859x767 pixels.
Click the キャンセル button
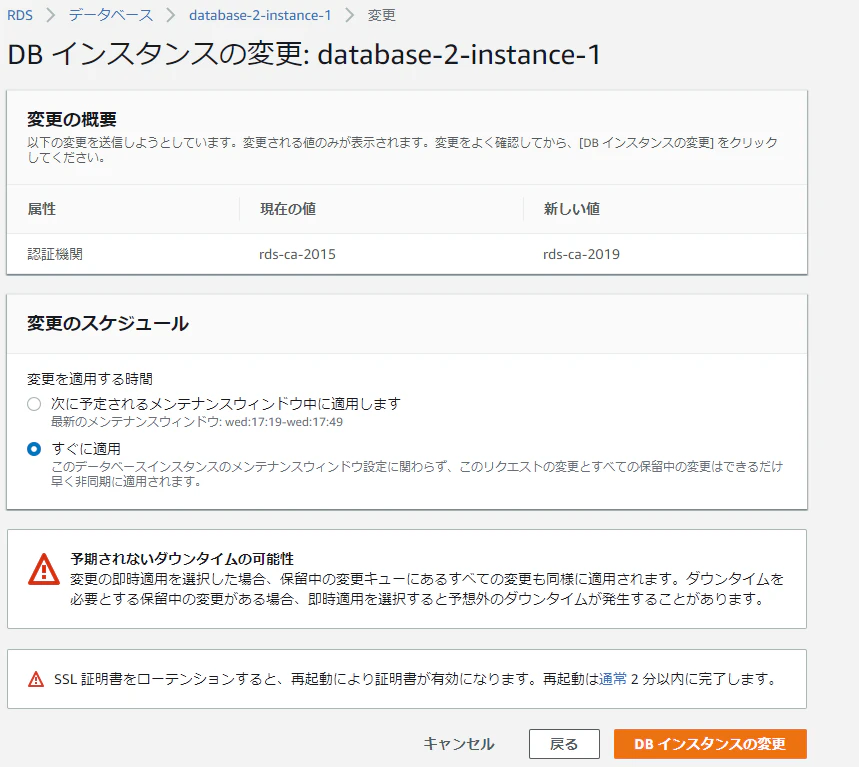click(459, 744)
